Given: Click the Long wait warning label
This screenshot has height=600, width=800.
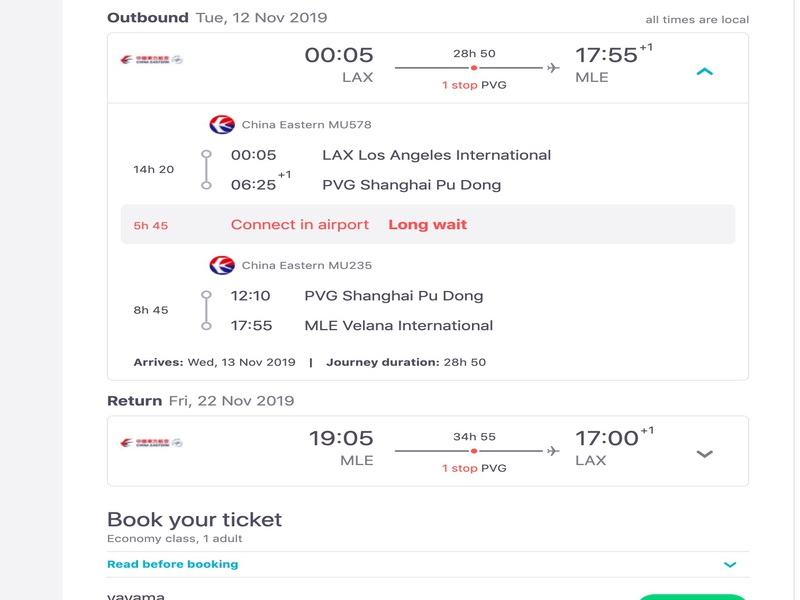Looking at the screenshot, I should (x=428, y=224).
